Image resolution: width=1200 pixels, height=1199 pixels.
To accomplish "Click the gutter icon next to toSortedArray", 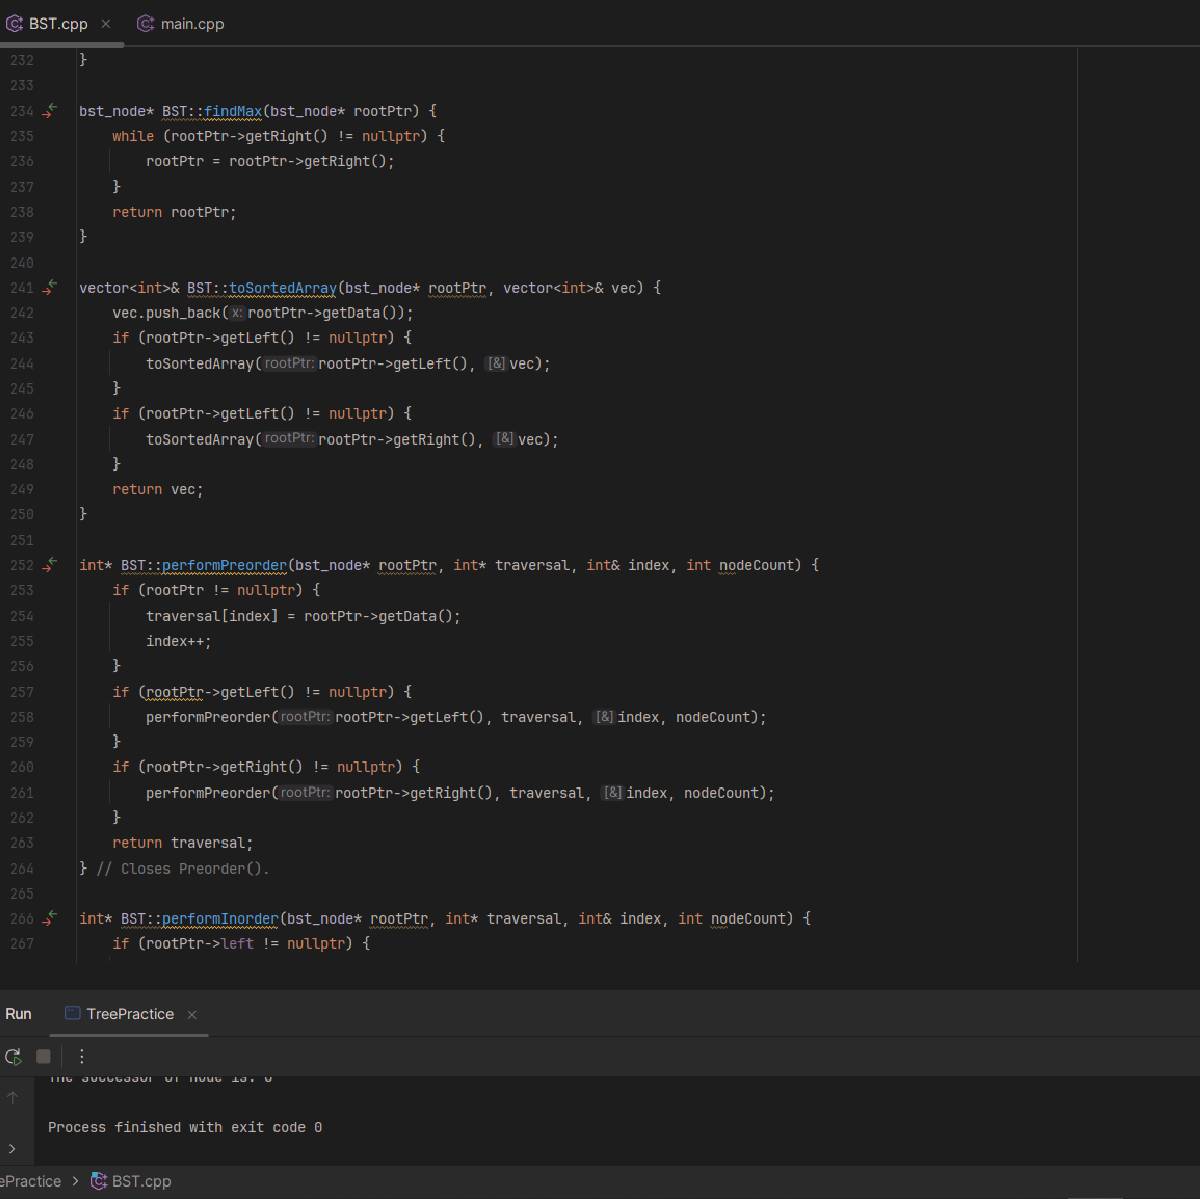I will coord(50,288).
